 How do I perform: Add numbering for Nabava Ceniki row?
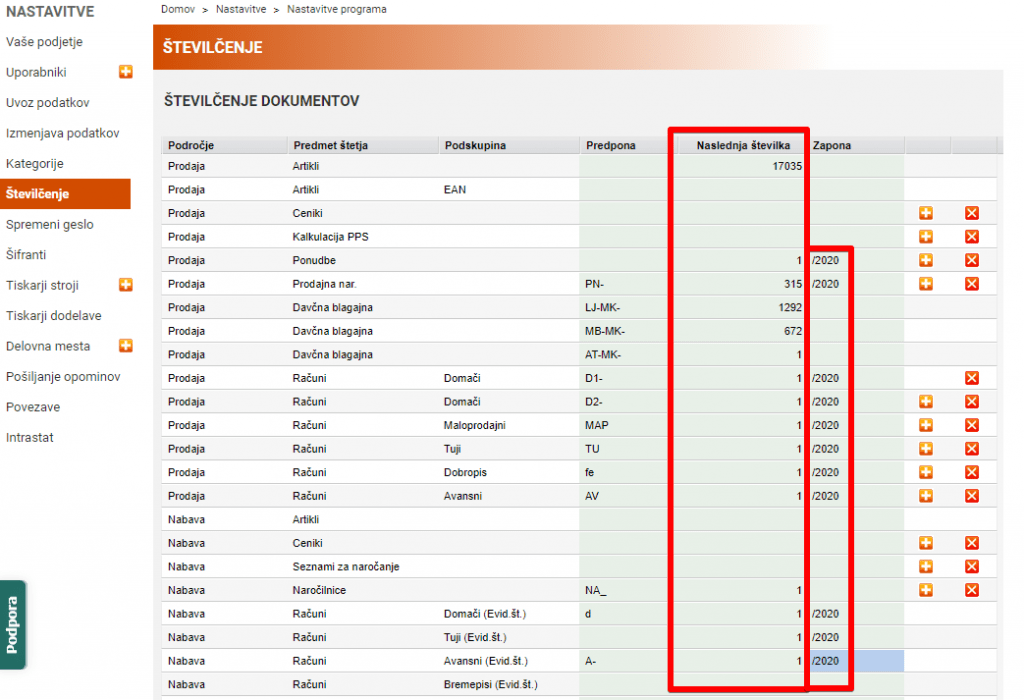click(x=926, y=543)
